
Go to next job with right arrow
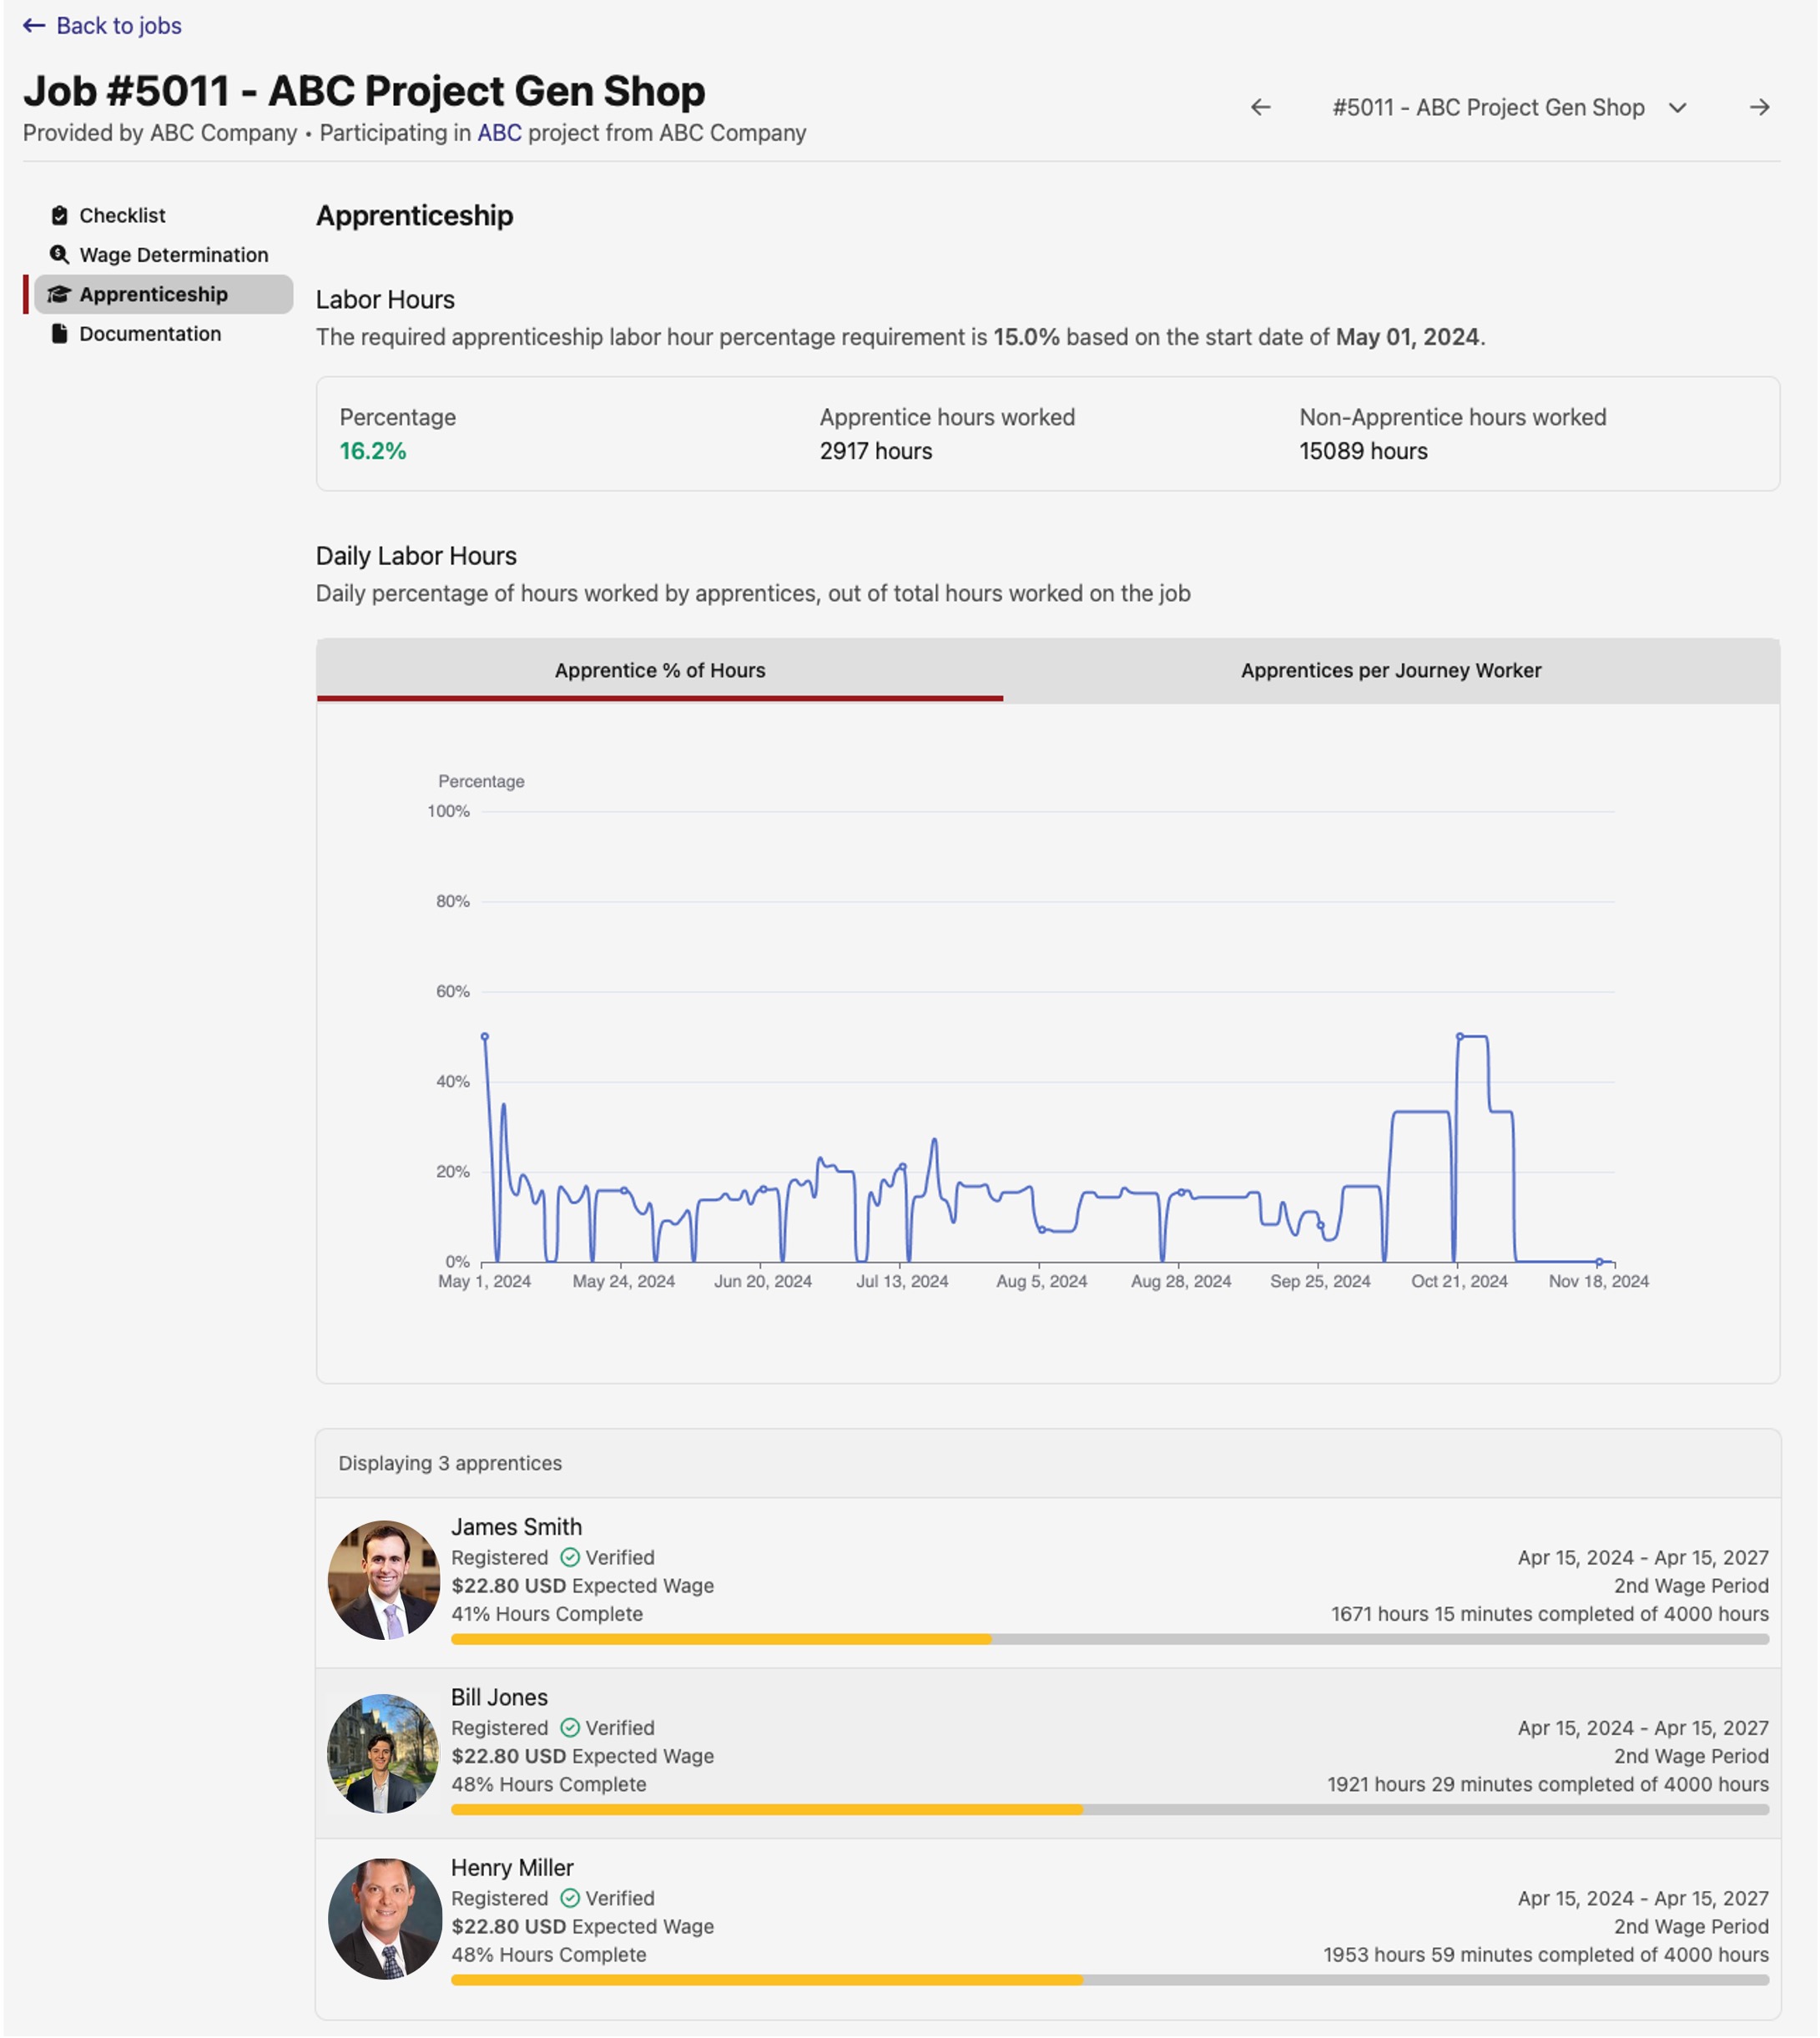click(x=1760, y=107)
